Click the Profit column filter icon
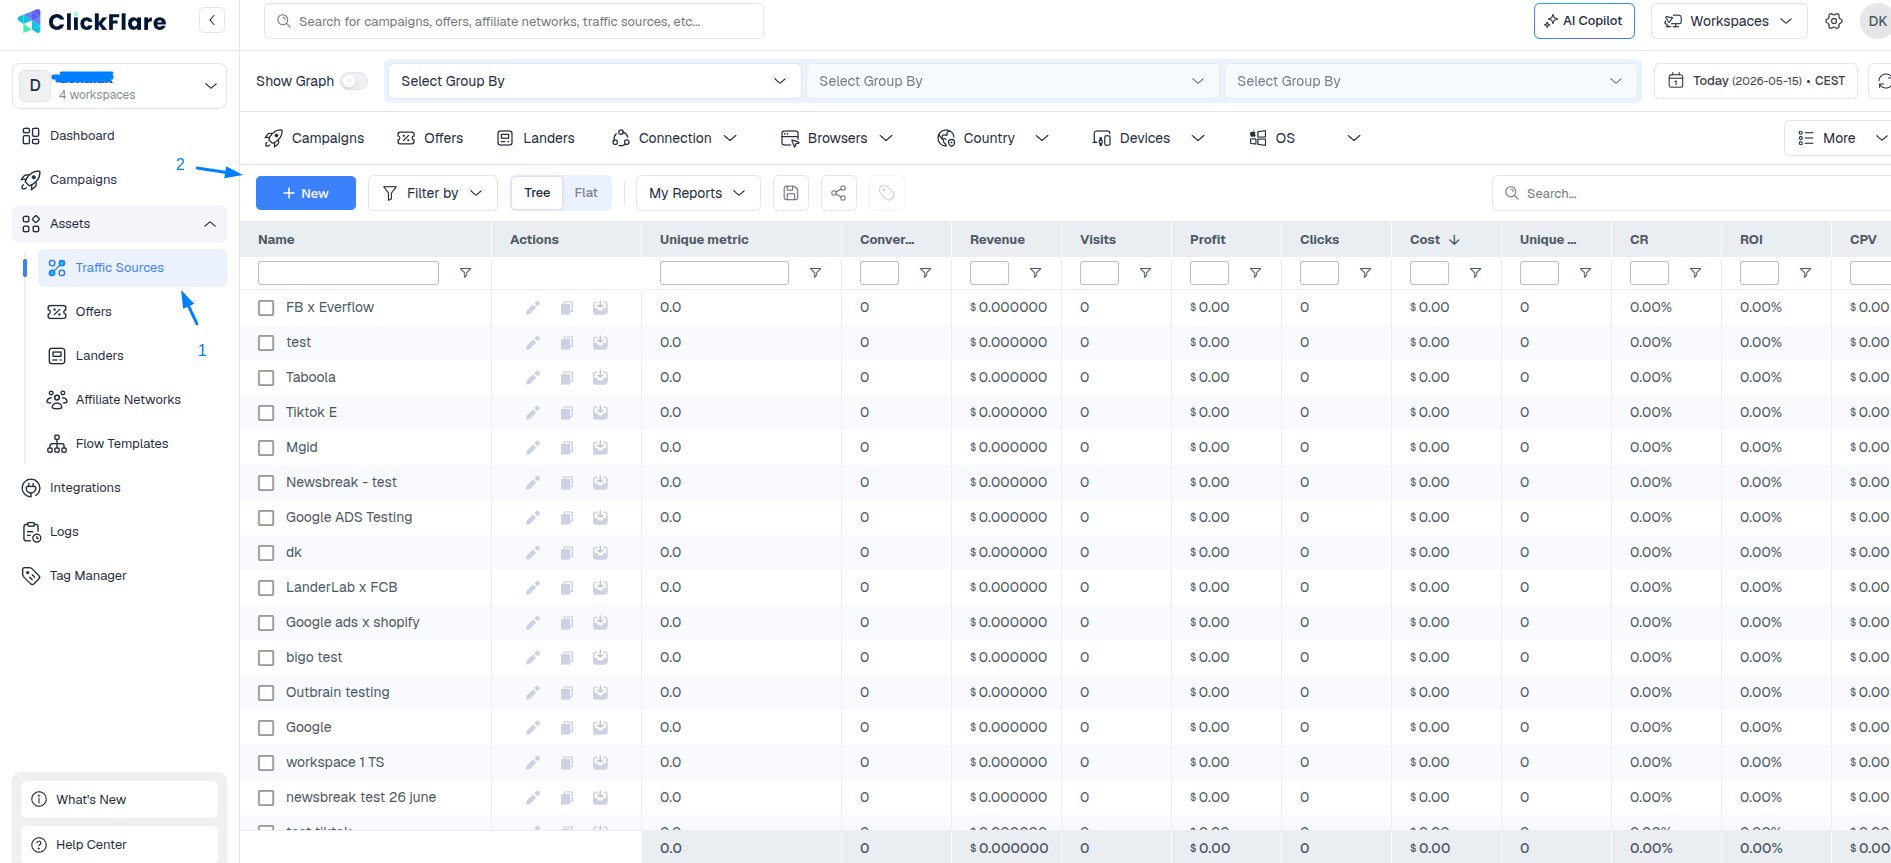Viewport: 1891px width, 863px height. 1255,273
